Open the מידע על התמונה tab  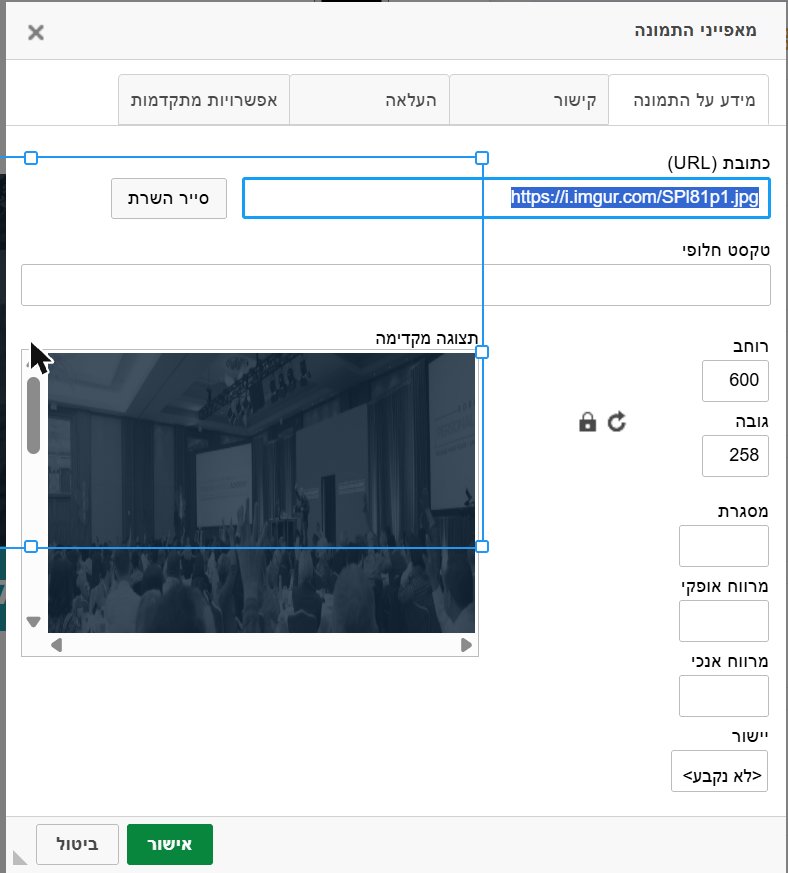tap(688, 100)
